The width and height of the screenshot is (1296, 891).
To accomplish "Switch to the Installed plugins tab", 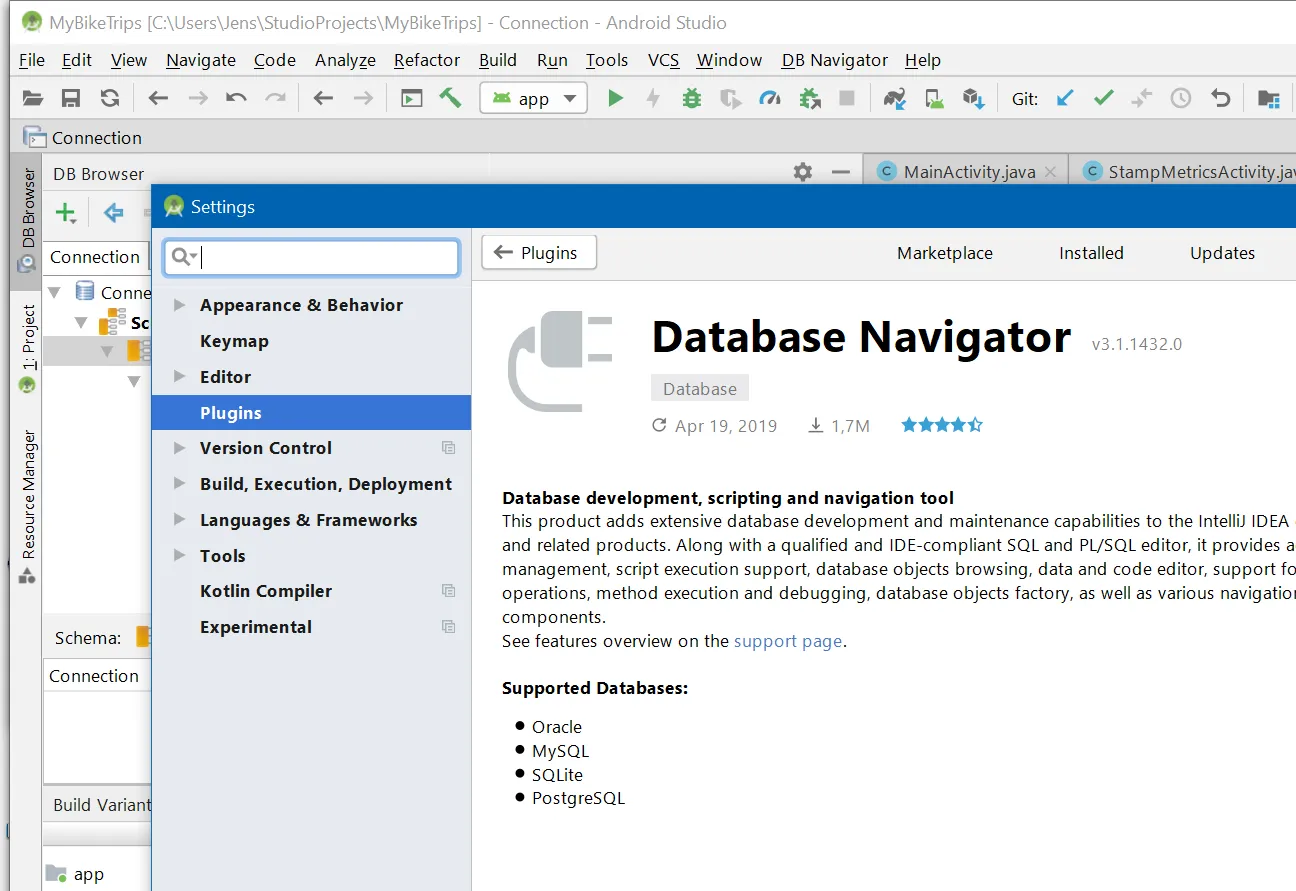I will tap(1092, 253).
